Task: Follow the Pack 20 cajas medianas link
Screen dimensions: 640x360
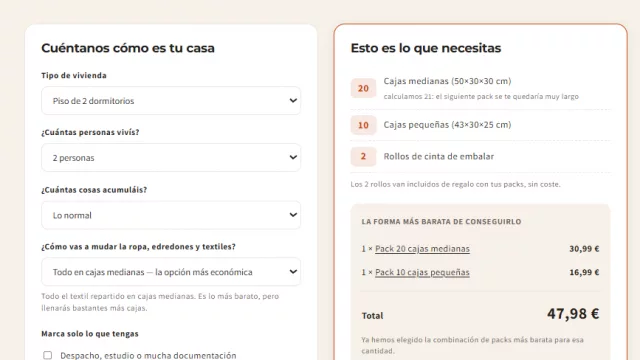Action: (x=422, y=249)
